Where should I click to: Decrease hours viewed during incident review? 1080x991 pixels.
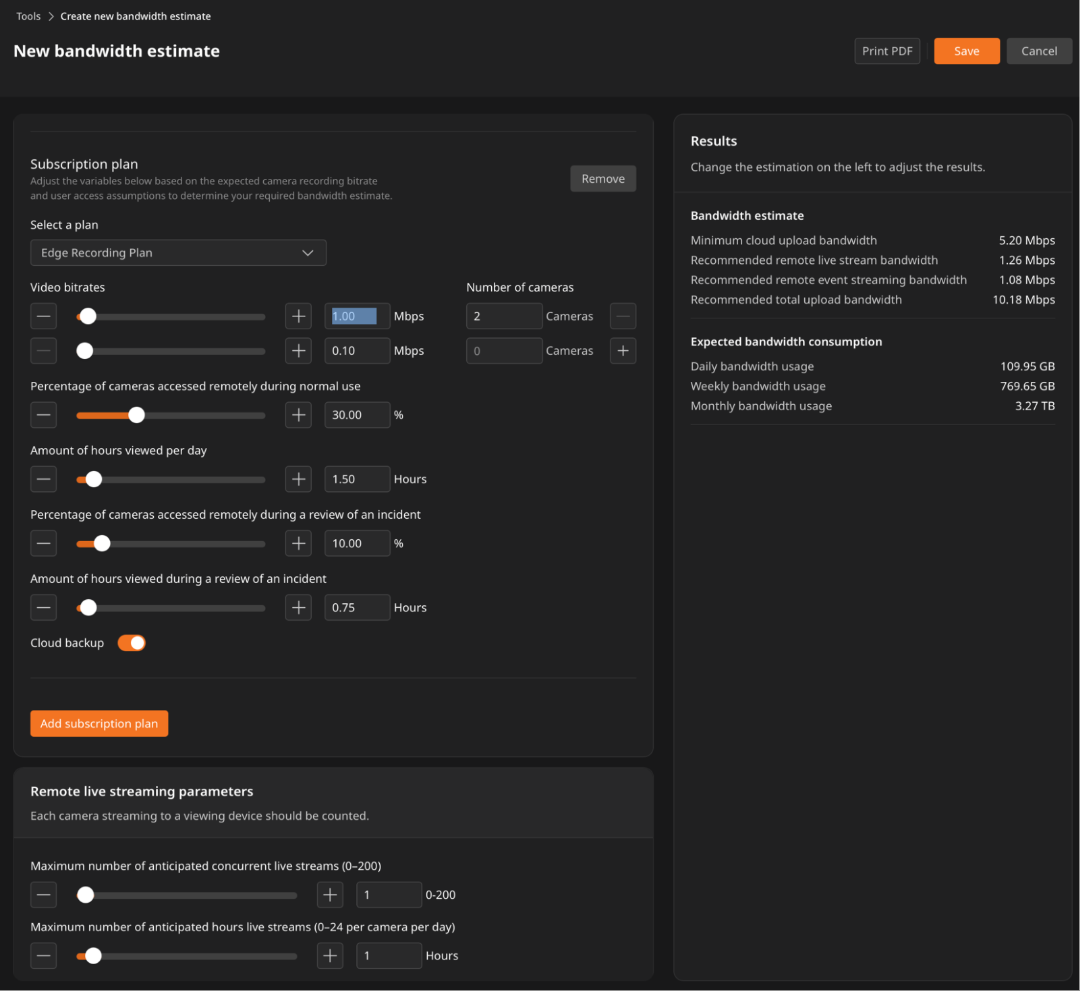tap(43, 607)
